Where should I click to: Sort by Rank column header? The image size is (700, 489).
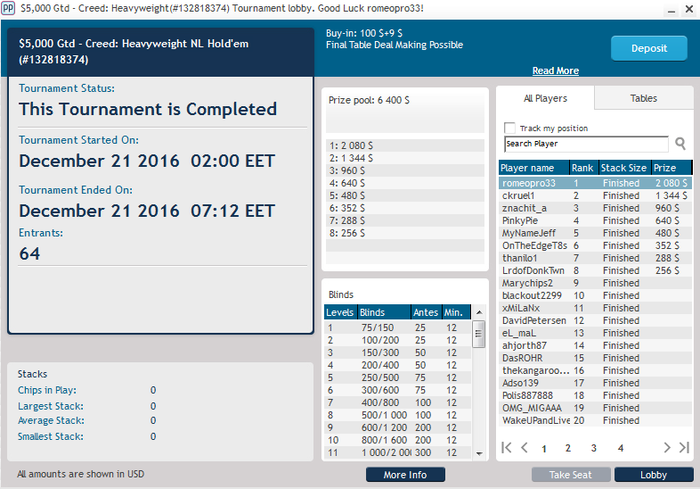pyautogui.click(x=584, y=168)
